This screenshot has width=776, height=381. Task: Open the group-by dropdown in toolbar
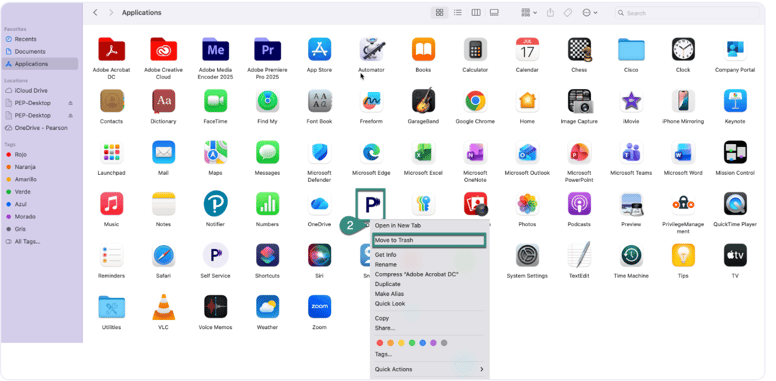(529, 13)
